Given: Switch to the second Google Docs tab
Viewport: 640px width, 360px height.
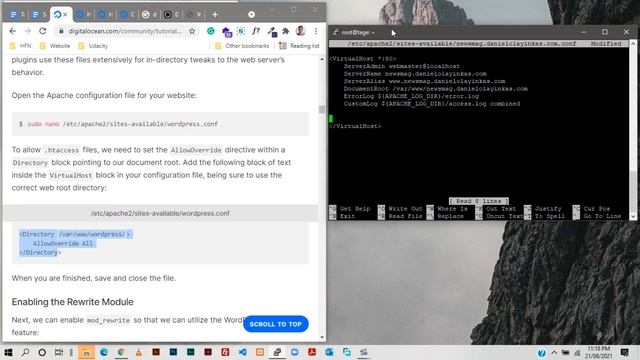Looking at the screenshot, I should 36,15.
